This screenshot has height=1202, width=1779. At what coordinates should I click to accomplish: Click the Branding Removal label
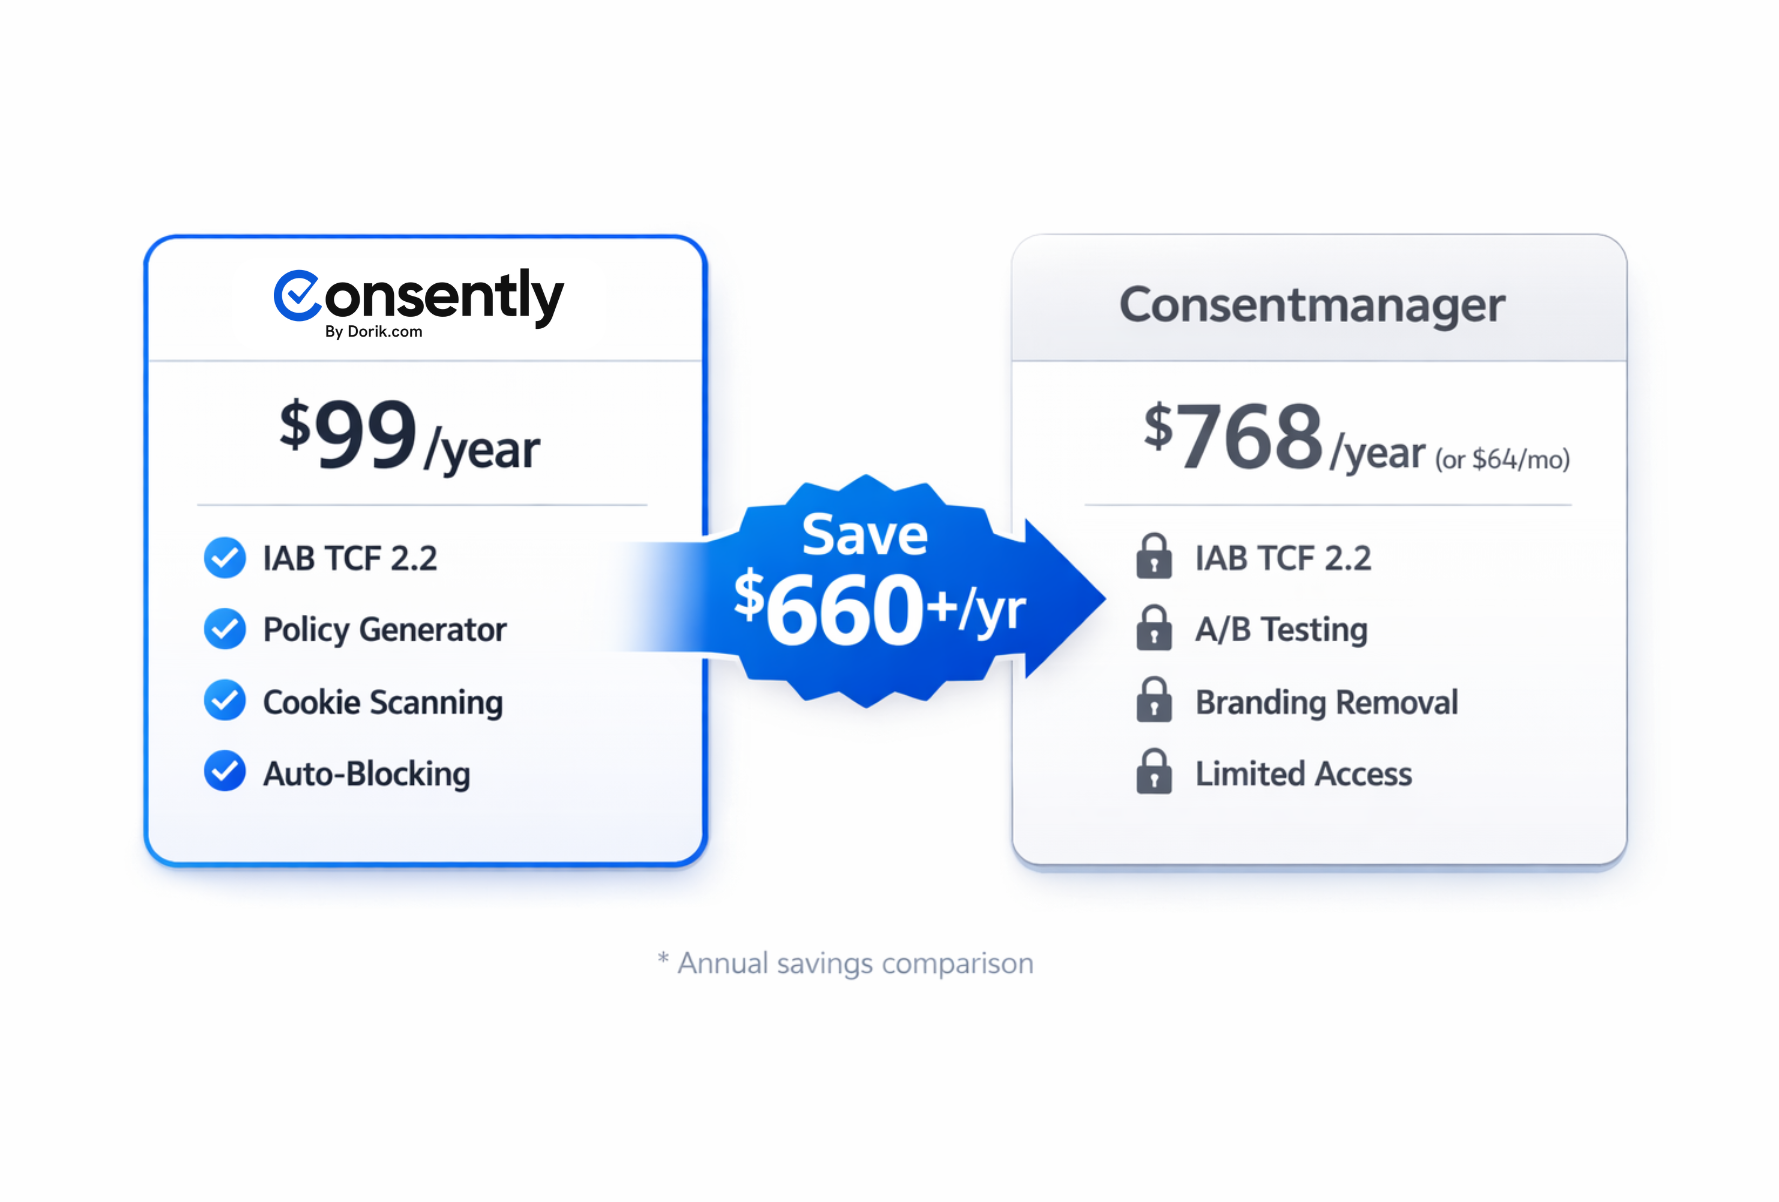tap(1326, 702)
